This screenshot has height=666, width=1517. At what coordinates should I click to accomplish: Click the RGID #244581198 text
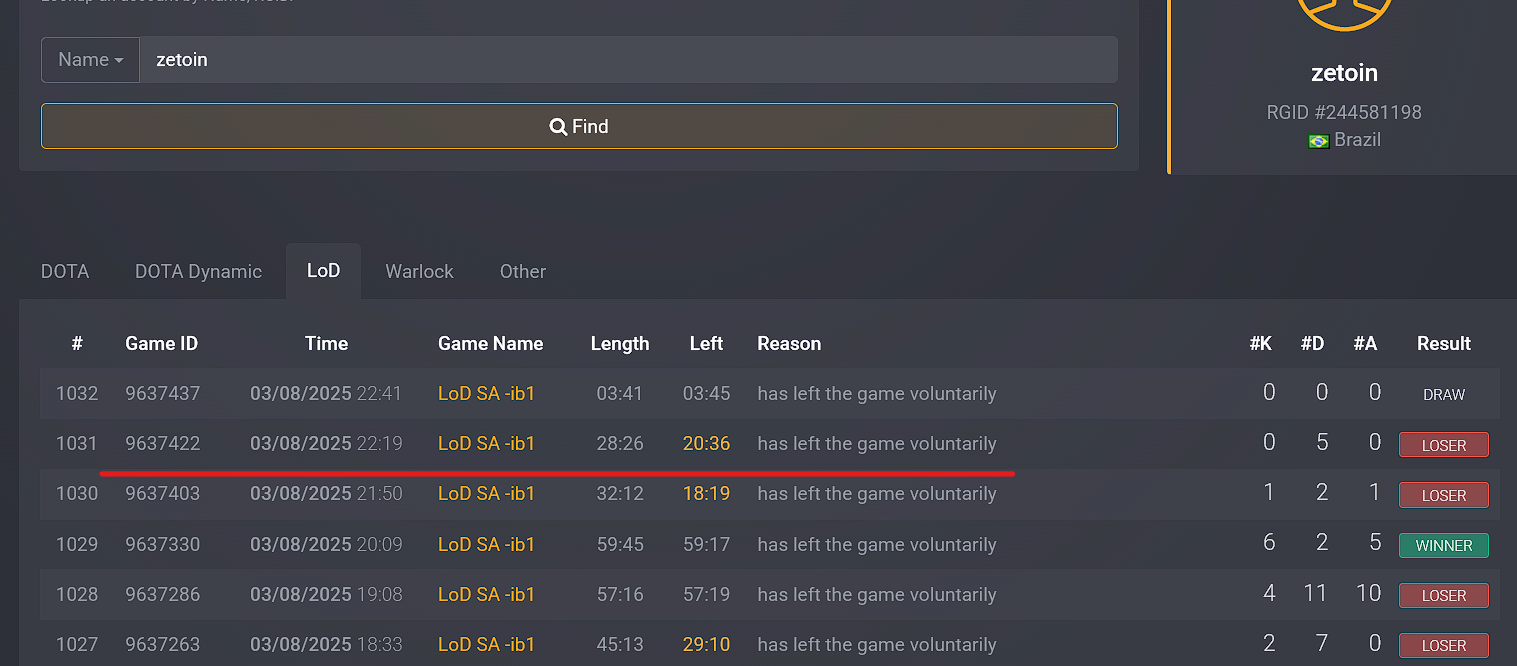[x=1344, y=113]
